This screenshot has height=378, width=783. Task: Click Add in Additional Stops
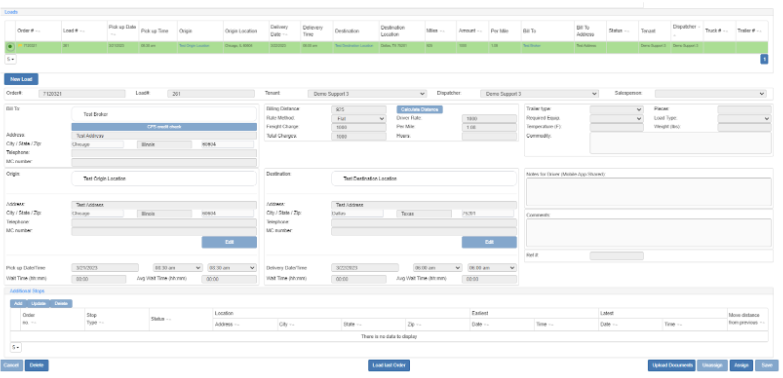click(x=18, y=304)
